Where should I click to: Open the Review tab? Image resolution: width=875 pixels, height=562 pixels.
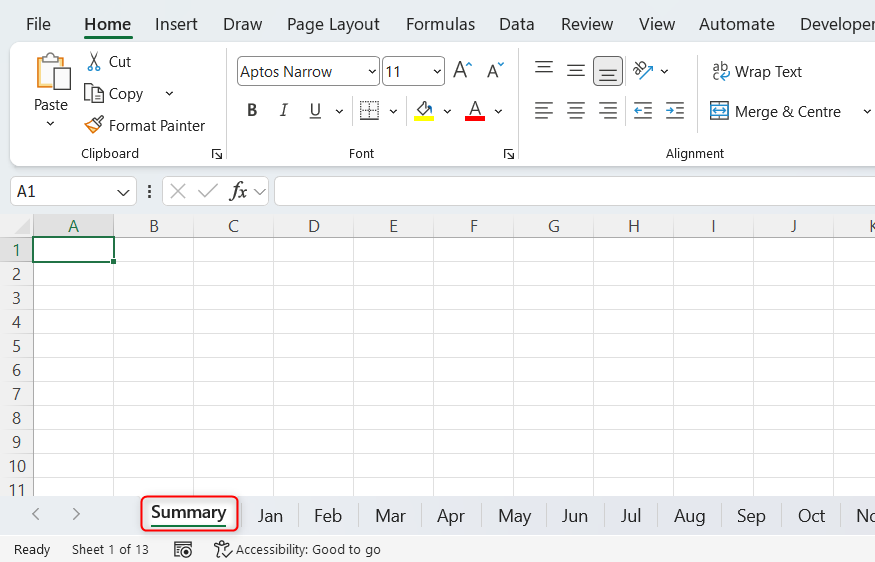(586, 24)
